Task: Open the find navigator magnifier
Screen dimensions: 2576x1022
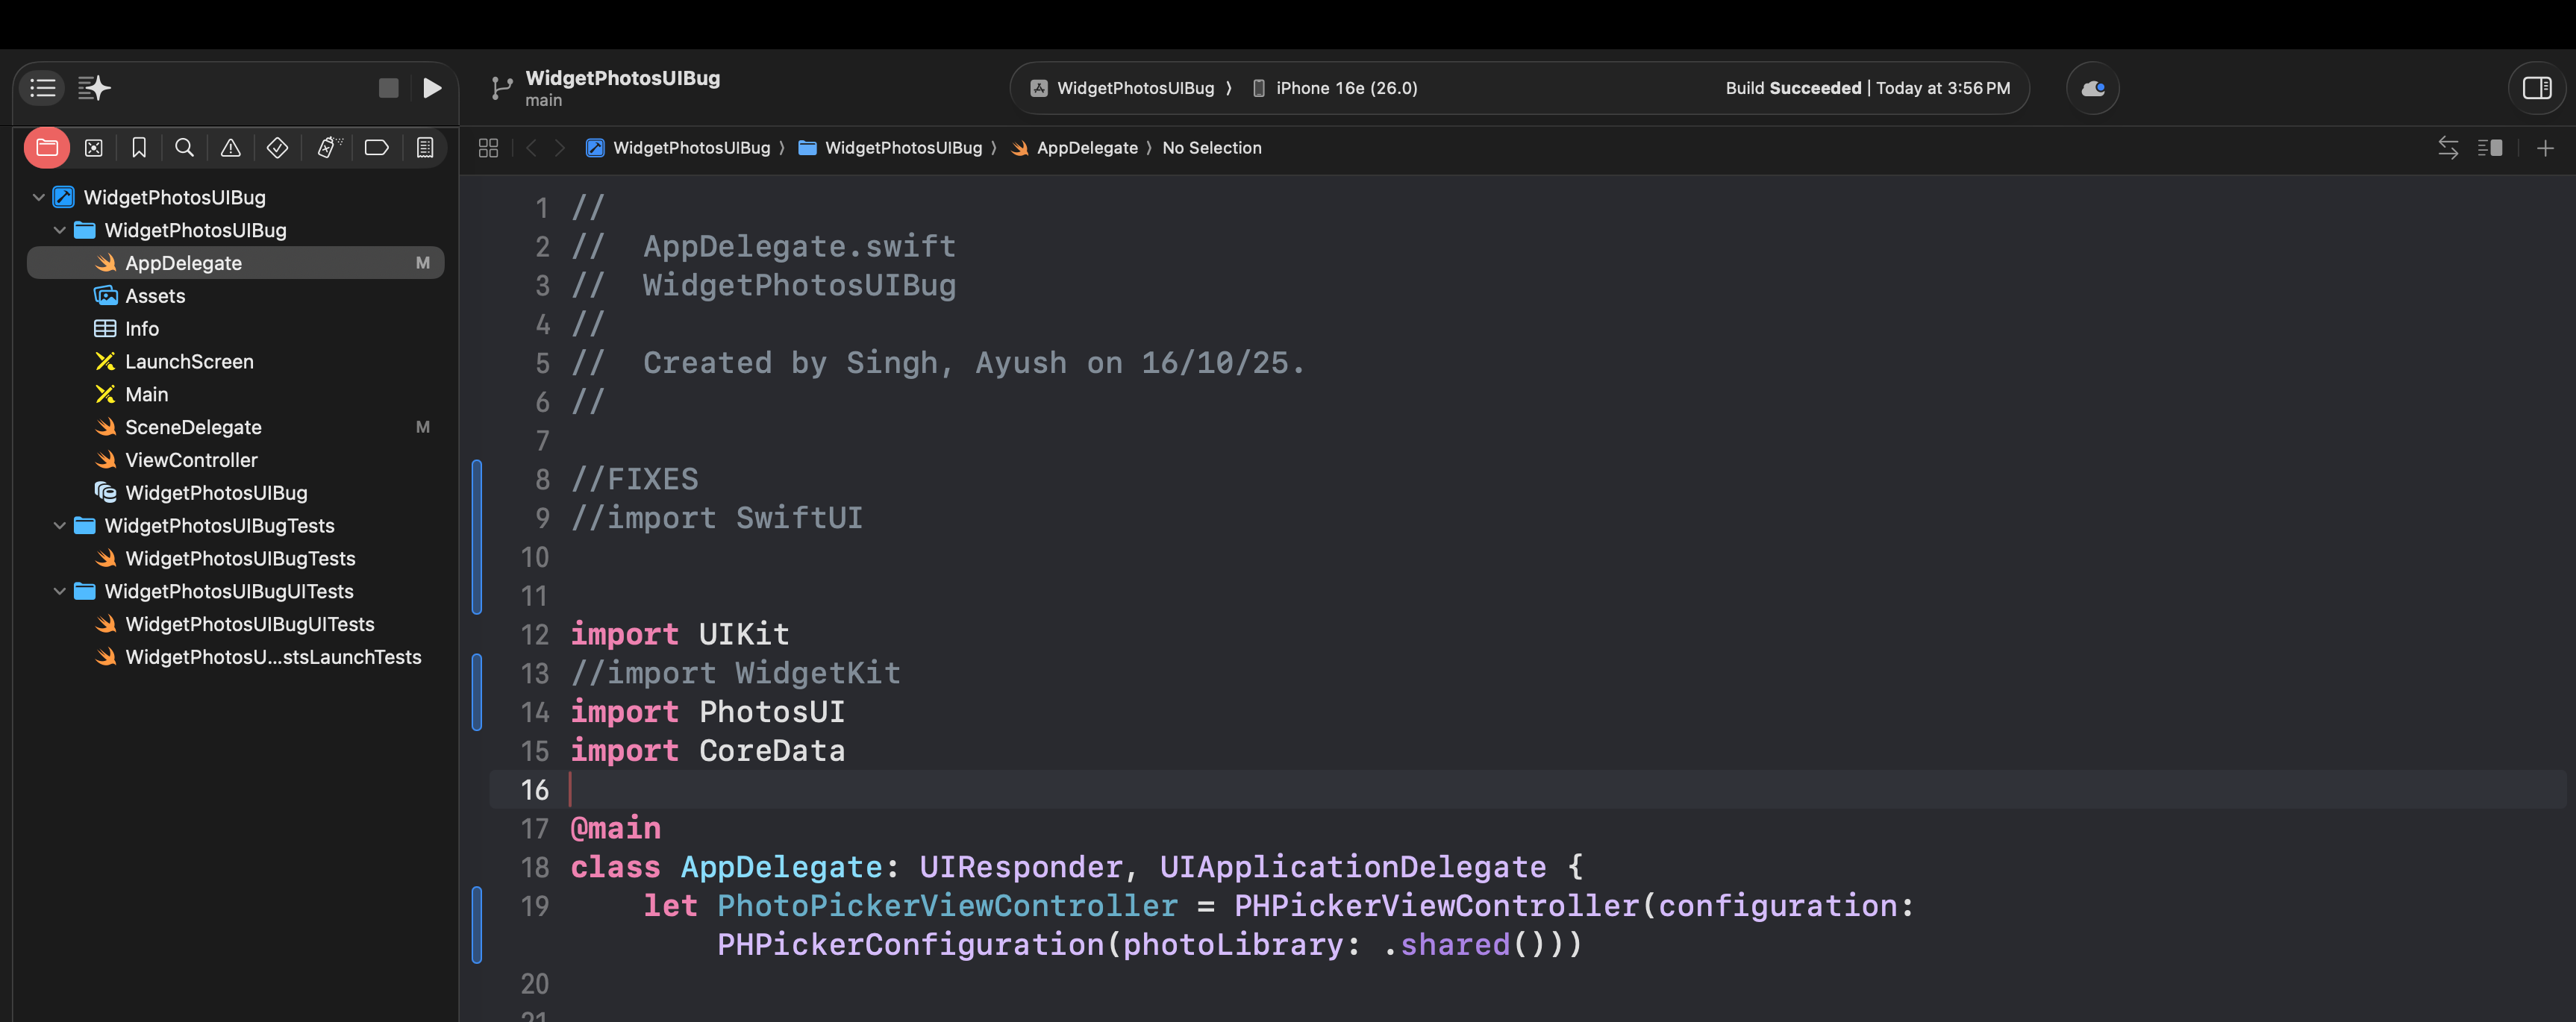Action: click(184, 148)
